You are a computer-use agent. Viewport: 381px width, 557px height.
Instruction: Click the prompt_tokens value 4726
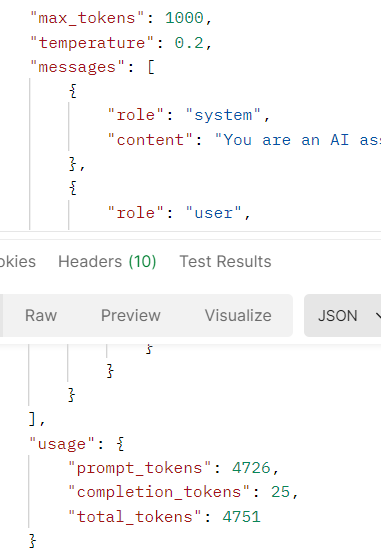(251, 468)
